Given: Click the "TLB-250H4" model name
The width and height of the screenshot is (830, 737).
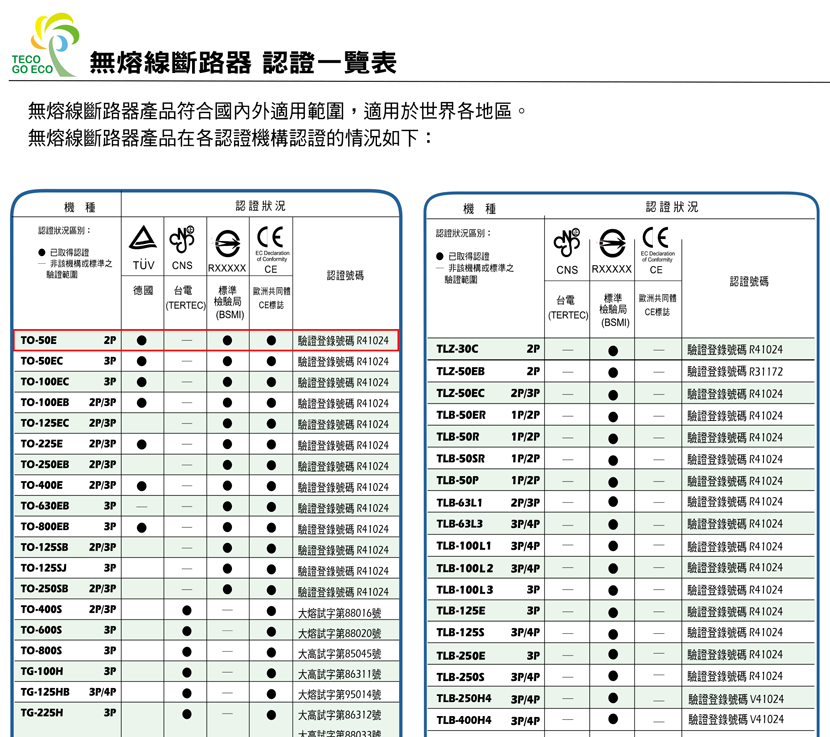Looking at the screenshot, I should [464, 699].
